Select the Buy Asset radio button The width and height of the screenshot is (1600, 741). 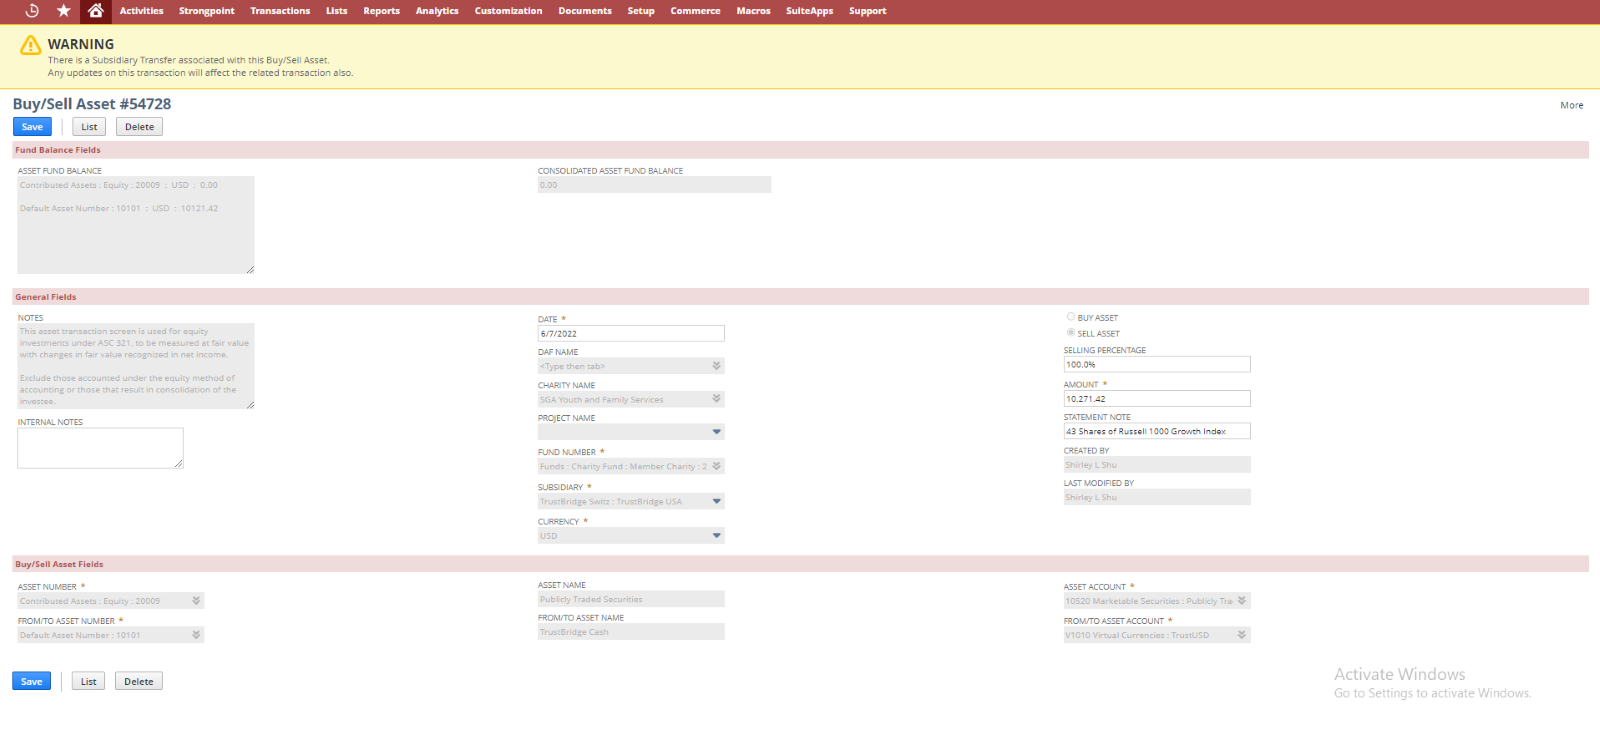[1071, 317]
